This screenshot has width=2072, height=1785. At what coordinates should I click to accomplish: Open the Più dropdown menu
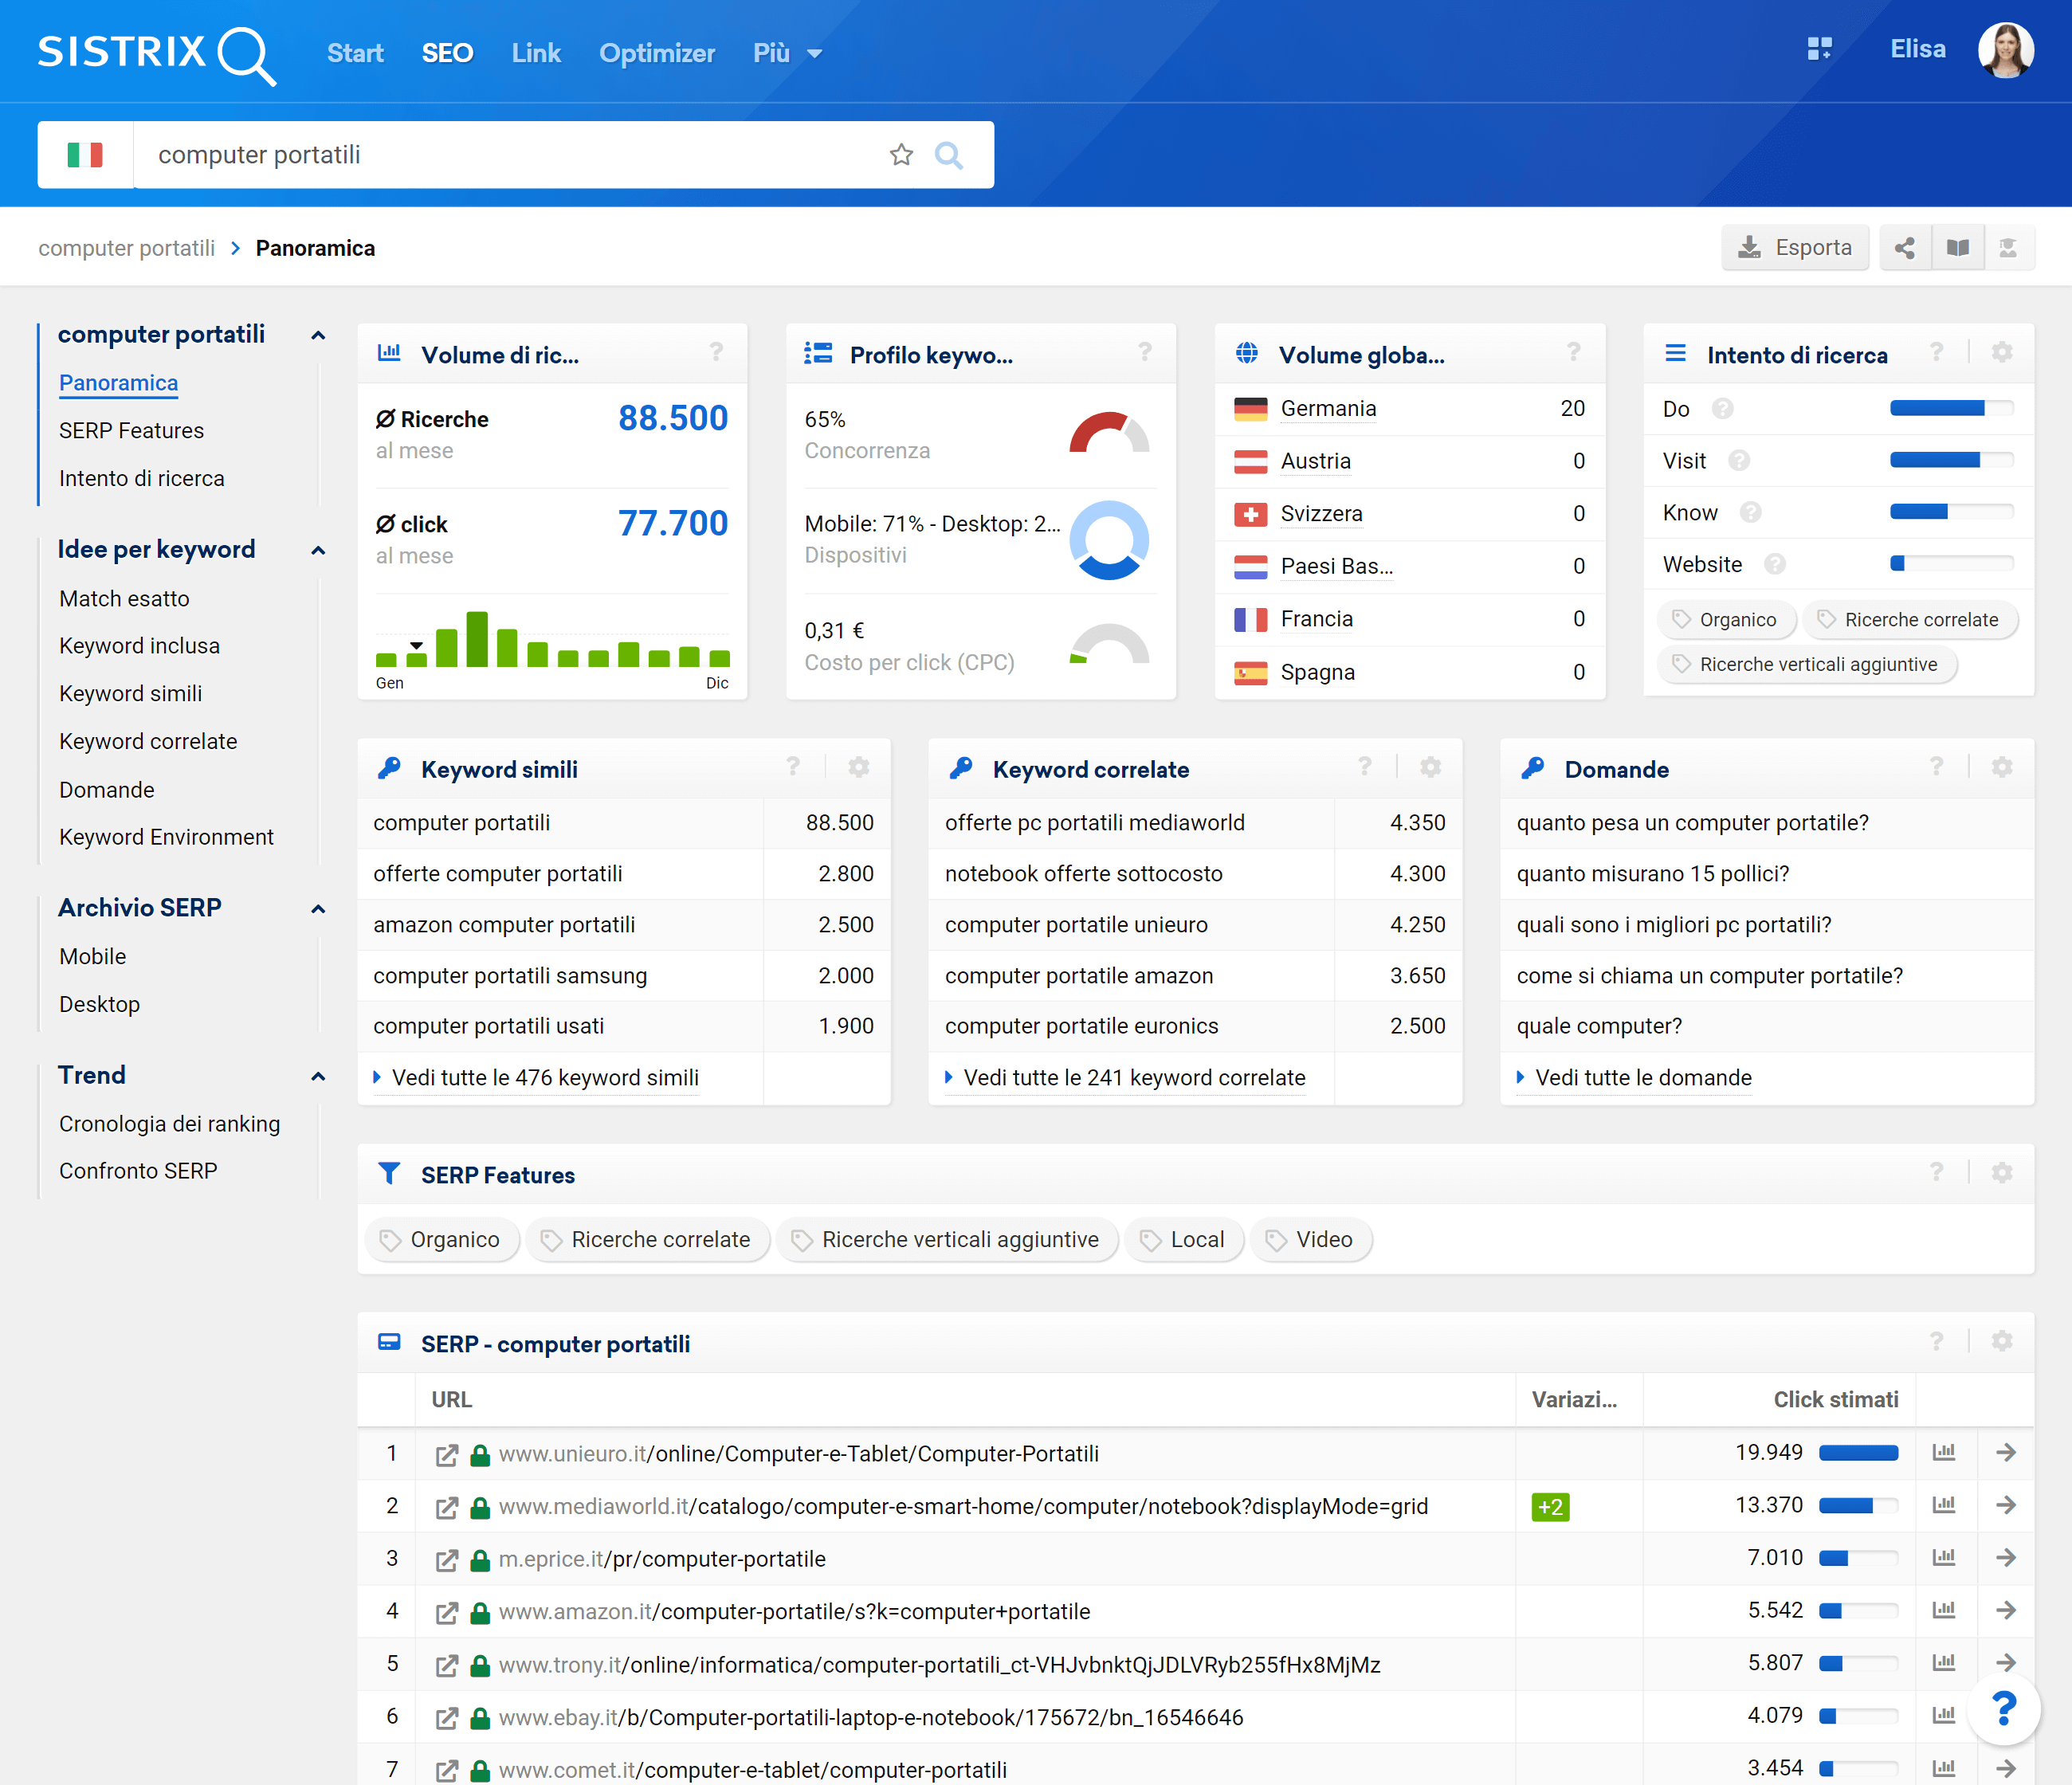click(x=787, y=53)
